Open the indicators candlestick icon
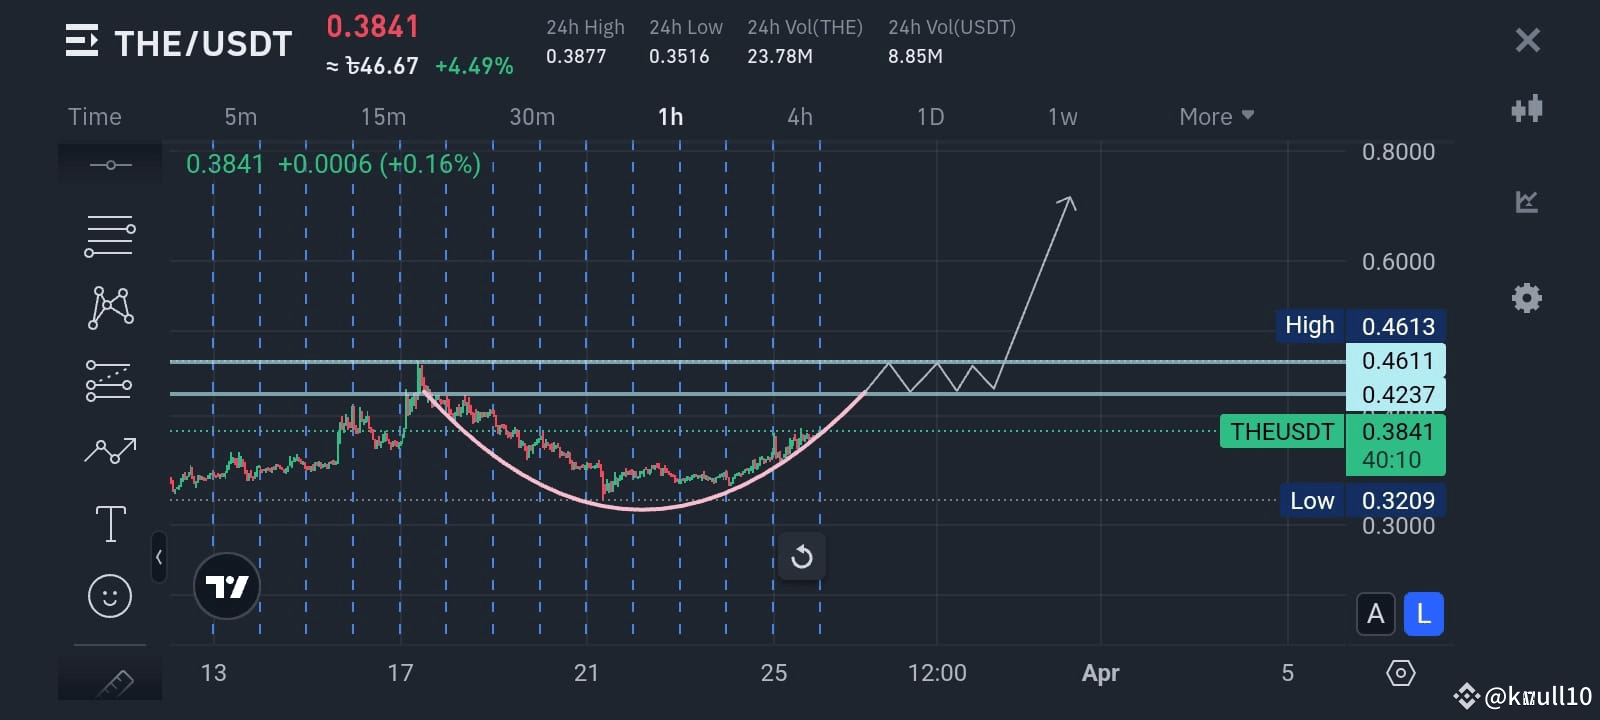The width and height of the screenshot is (1600, 720). coord(1527,108)
